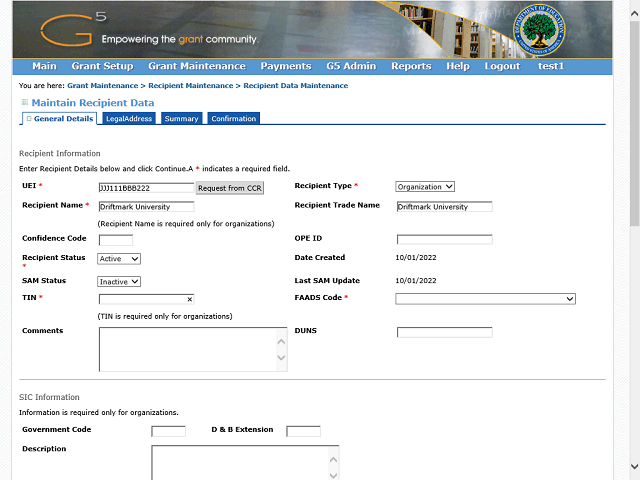This screenshot has width=640, height=480.
Task: Click the Description box scroll-up arrow
Action: 333,460
